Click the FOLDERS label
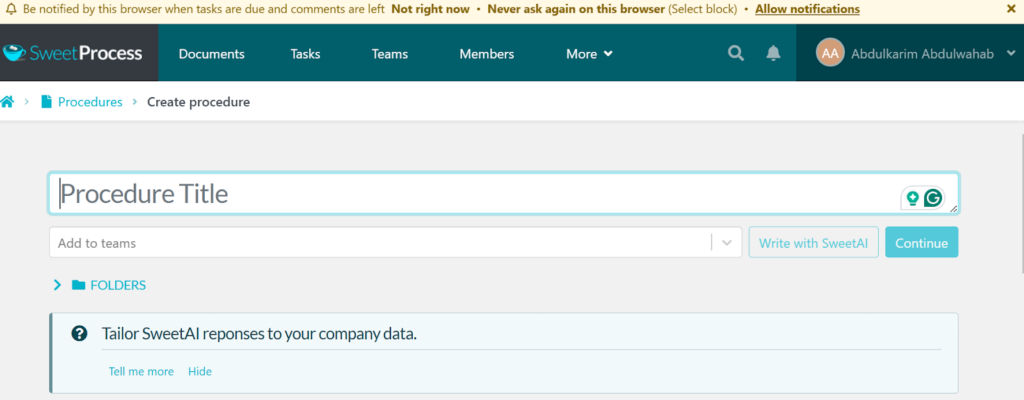 [118, 285]
